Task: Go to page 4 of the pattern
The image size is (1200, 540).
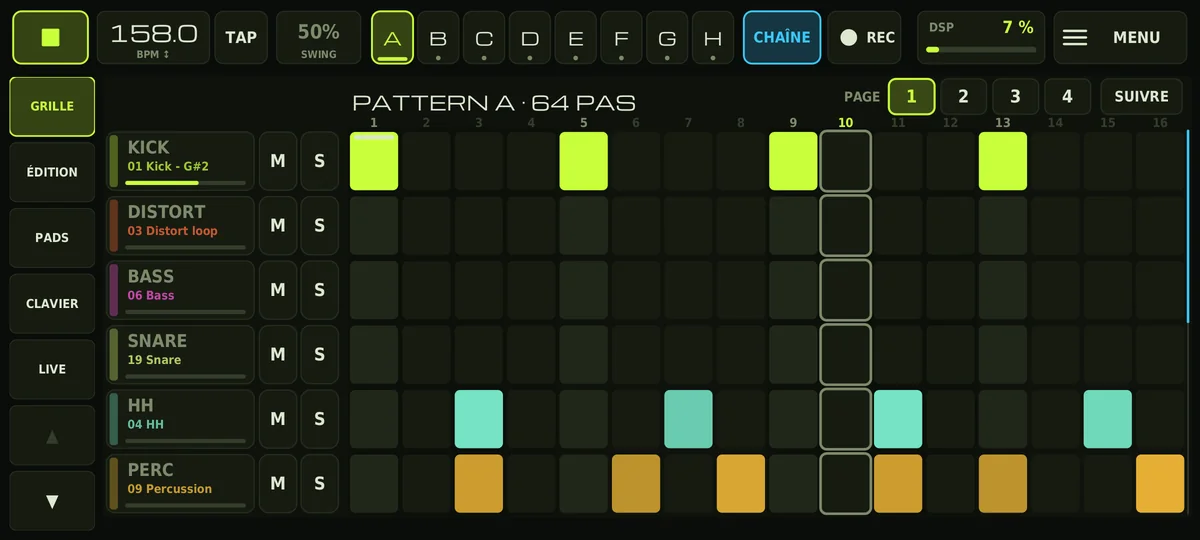Action: tap(1067, 96)
